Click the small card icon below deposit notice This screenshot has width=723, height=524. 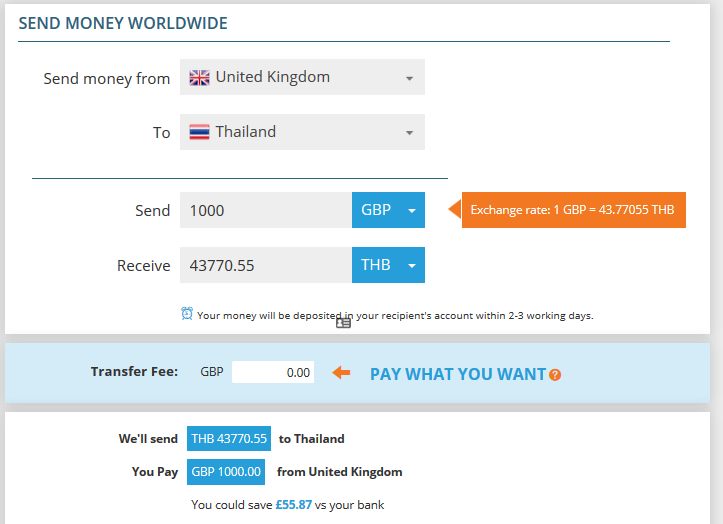(x=343, y=323)
